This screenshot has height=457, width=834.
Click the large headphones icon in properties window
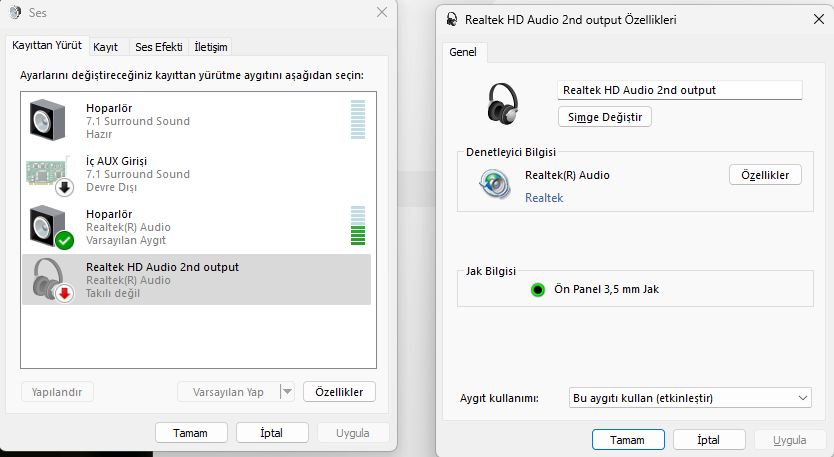click(x=502, y=104)
